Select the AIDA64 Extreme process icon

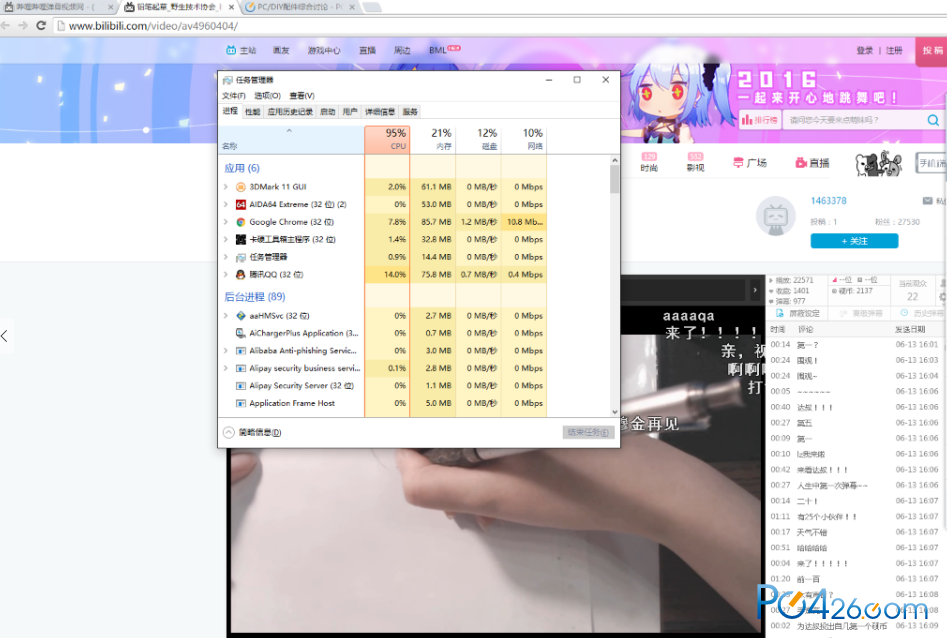[x=240, y=204]
